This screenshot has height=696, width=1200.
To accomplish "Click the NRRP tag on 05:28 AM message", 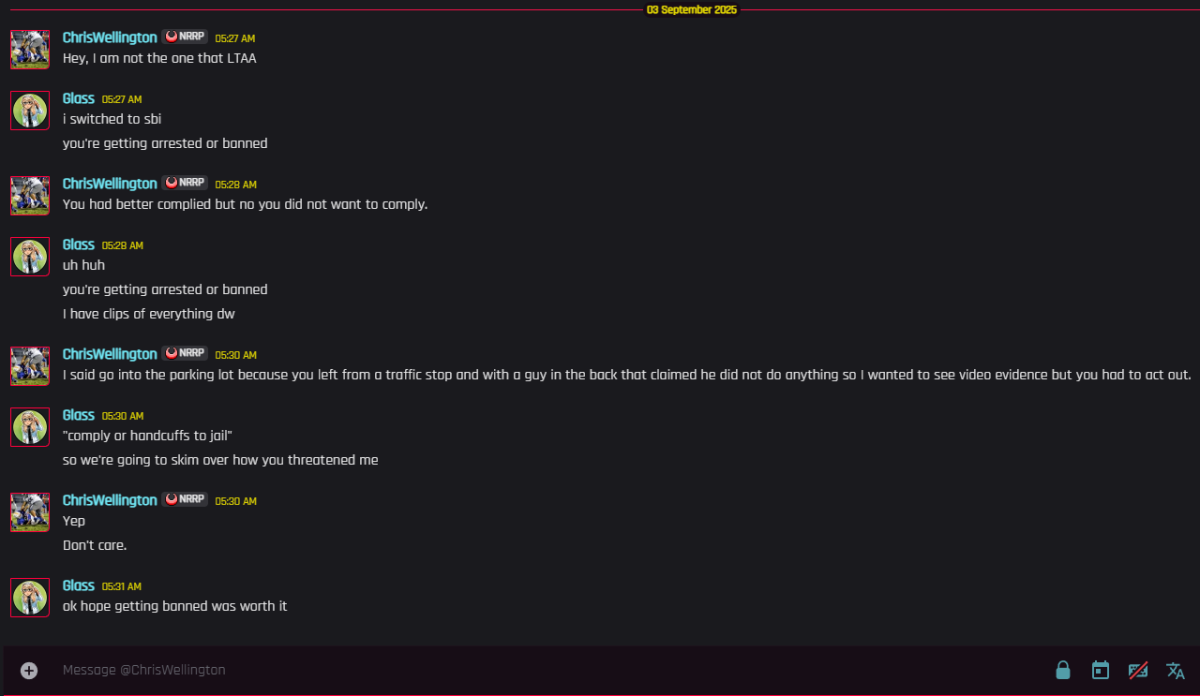I will coord(185,183).
